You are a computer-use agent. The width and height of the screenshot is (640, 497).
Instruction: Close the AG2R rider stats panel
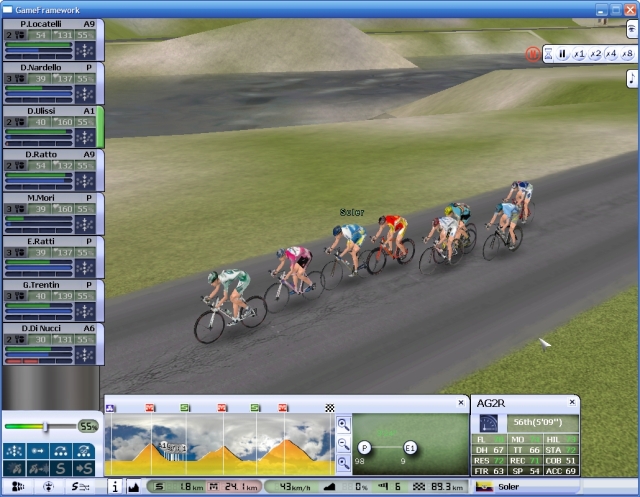point(574,402)
